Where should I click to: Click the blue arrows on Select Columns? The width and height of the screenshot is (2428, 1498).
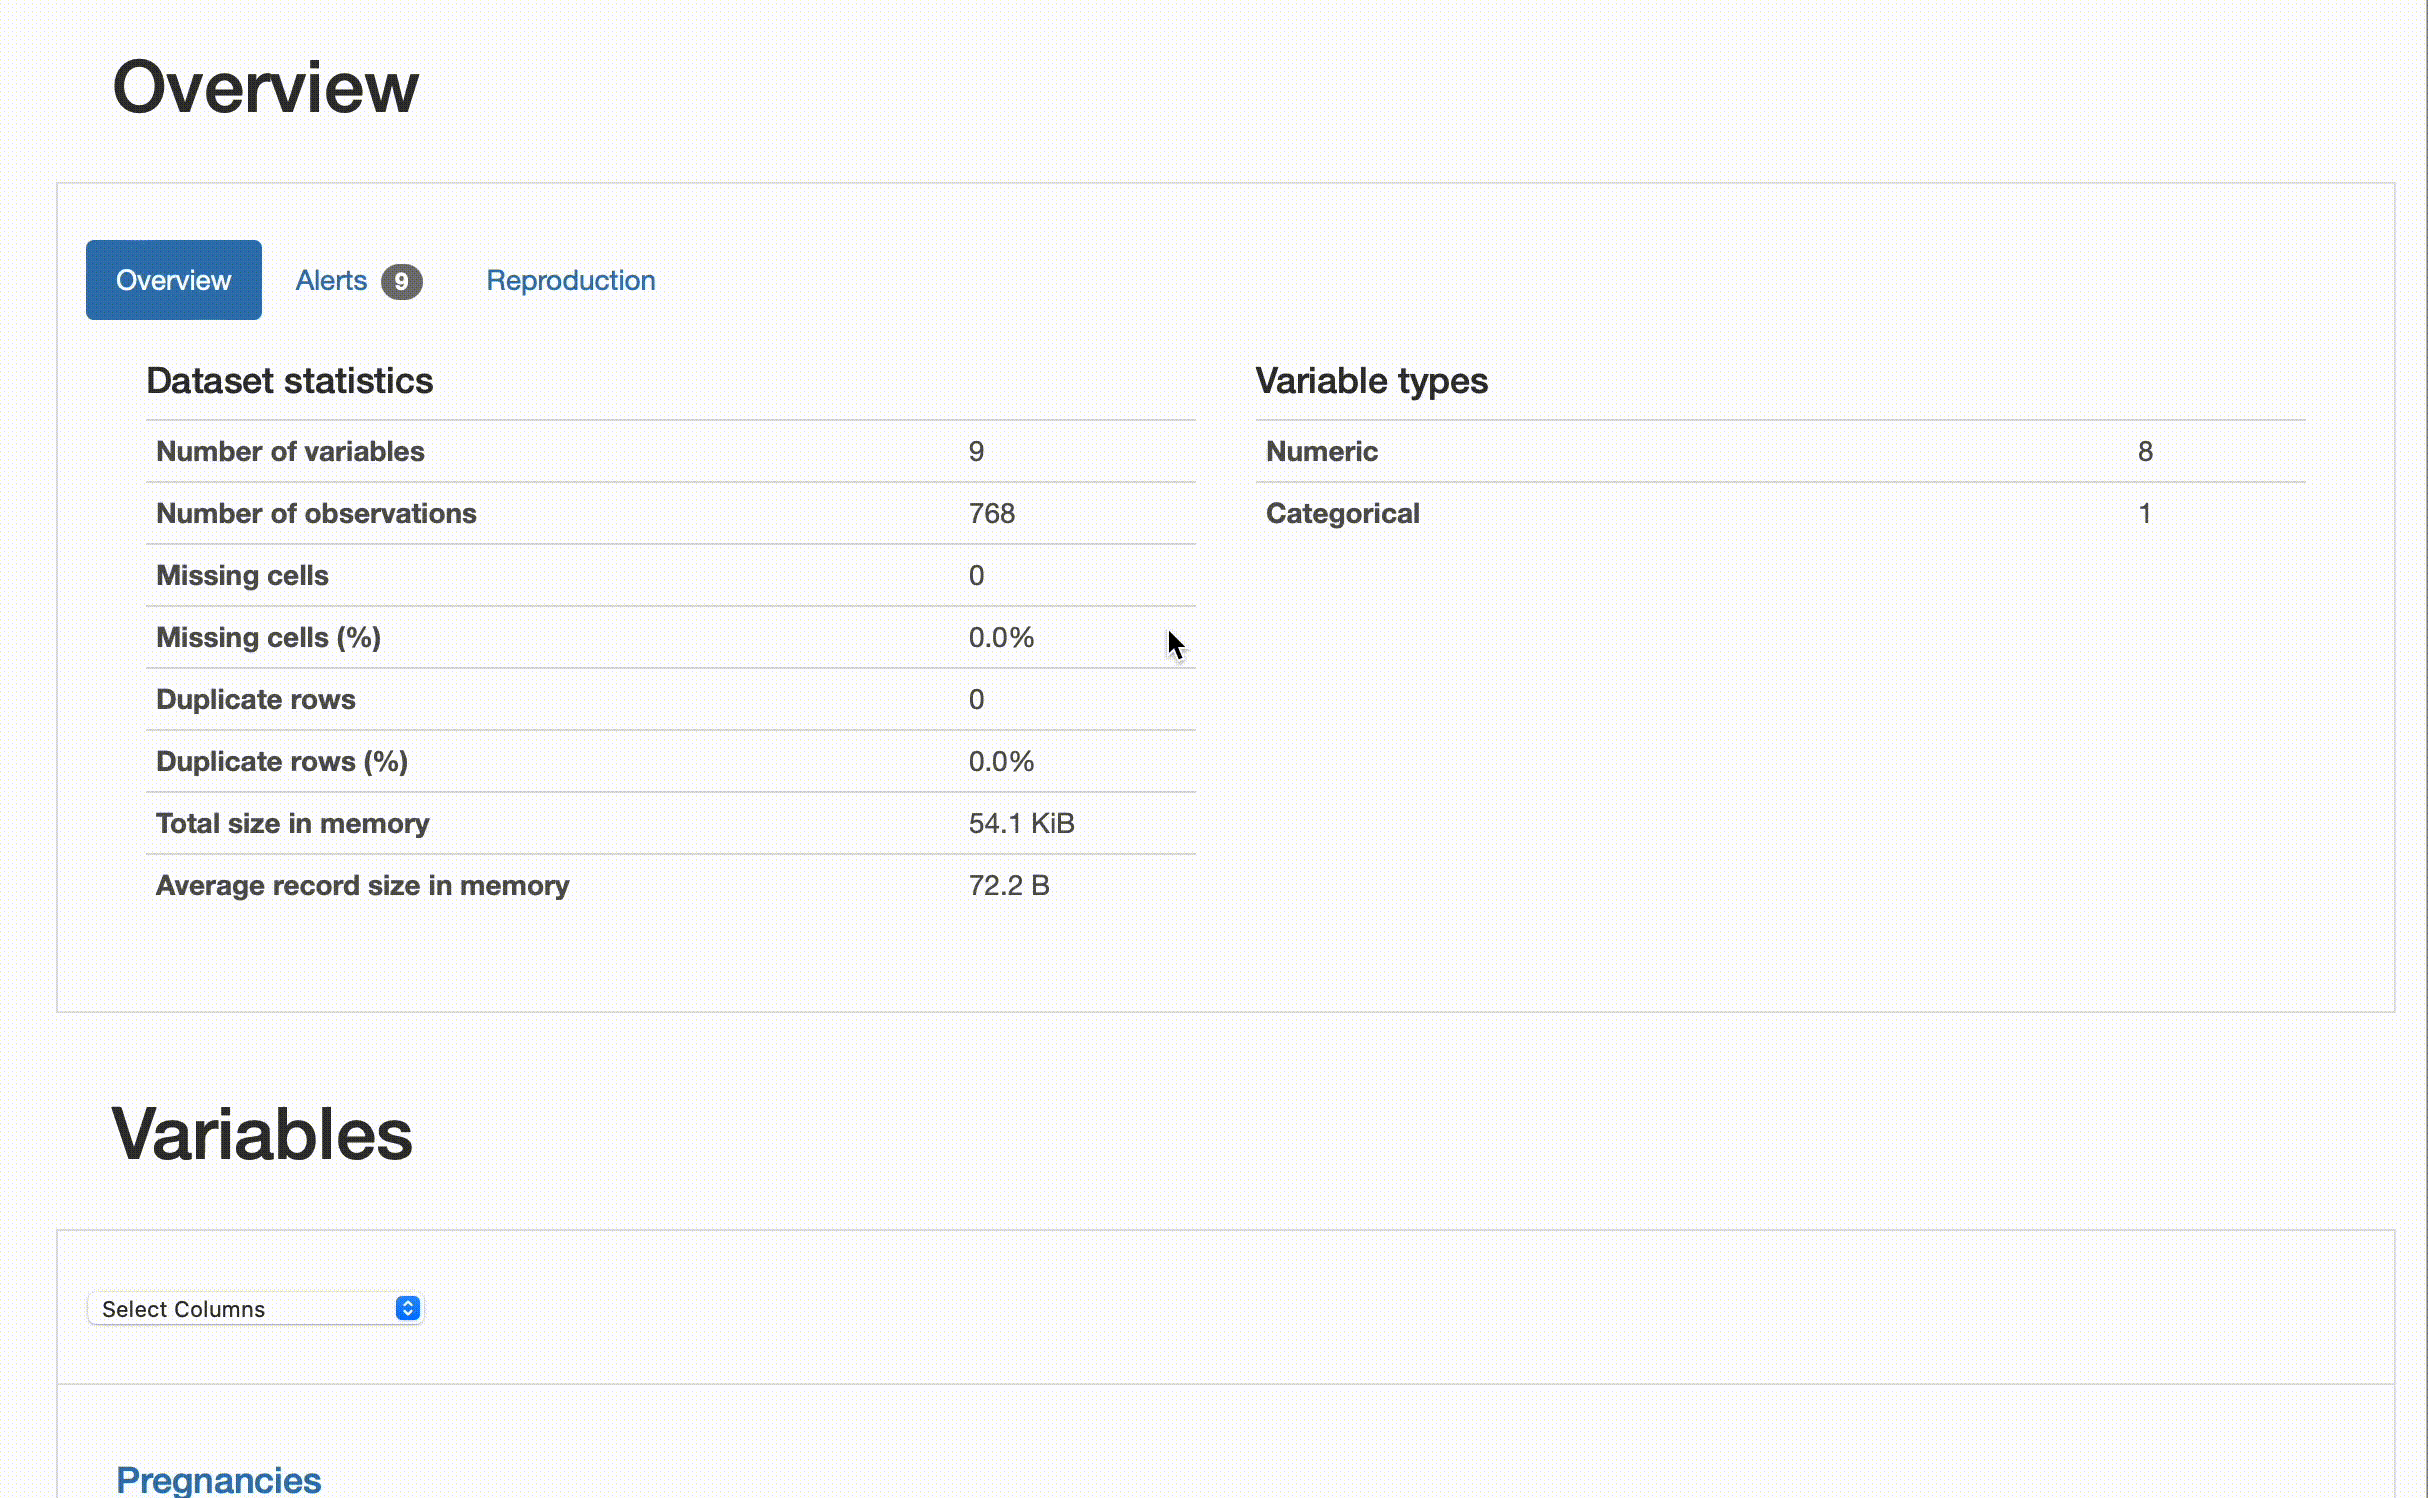[407, 1309]
